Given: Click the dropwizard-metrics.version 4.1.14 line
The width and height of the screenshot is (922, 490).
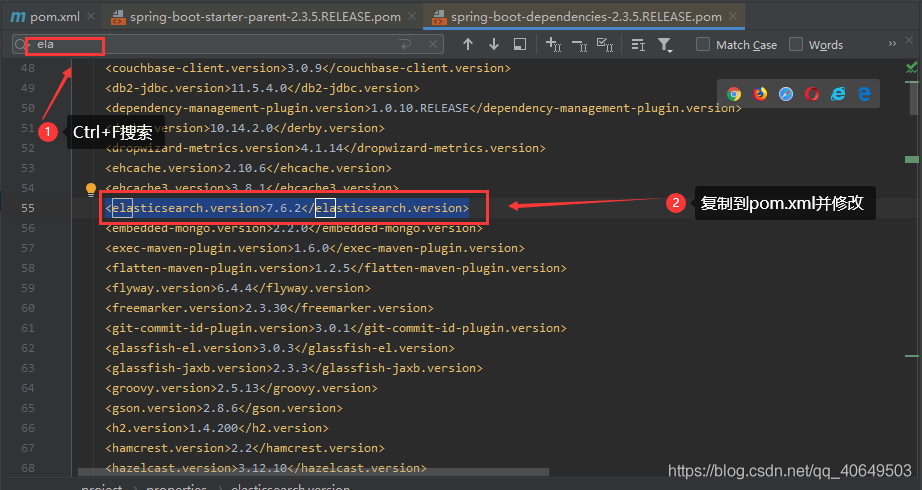Looking at the screenshot, I should (x=325, y=148).
